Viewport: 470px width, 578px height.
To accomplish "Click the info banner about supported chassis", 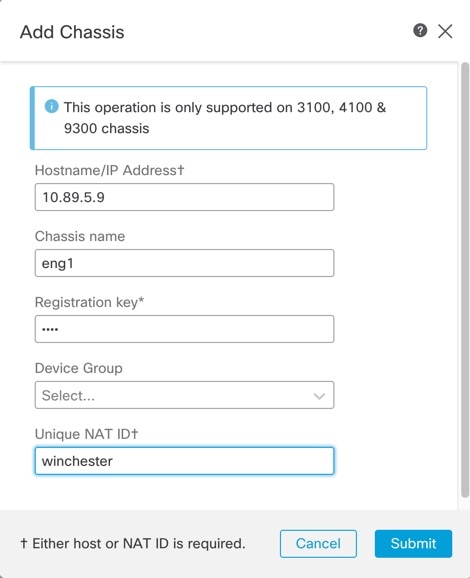I will pyautogui.click(x=229, y=118).
